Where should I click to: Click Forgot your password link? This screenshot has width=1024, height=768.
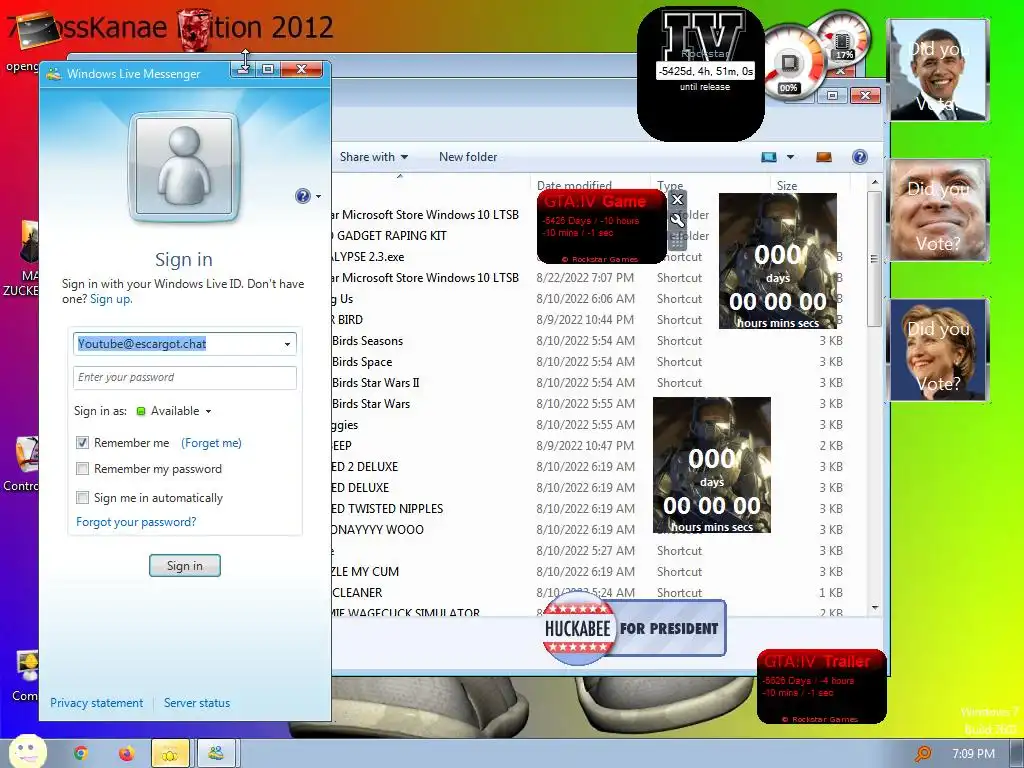click(x=136, y=522)
